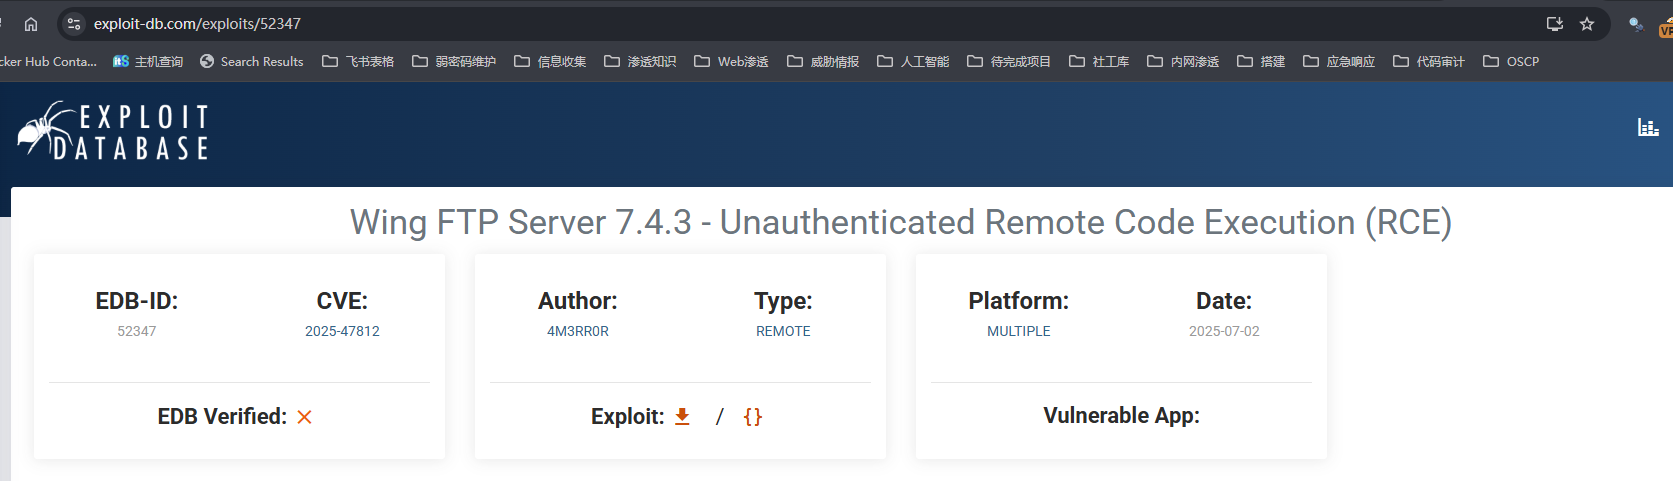Click the REMOTE type link

click(783, 331)
